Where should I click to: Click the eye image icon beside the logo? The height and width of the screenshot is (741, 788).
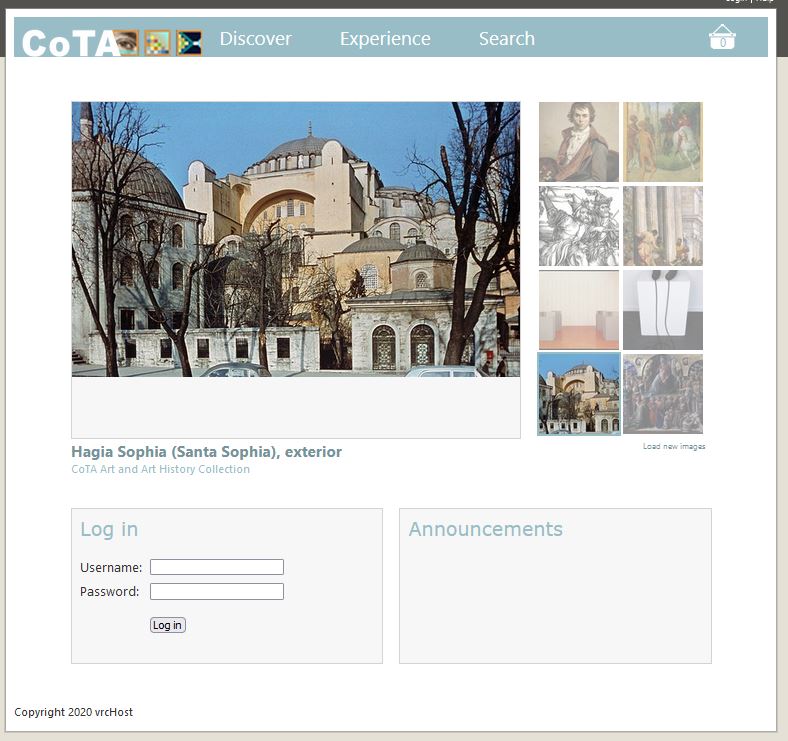click(x=126, y=43)
